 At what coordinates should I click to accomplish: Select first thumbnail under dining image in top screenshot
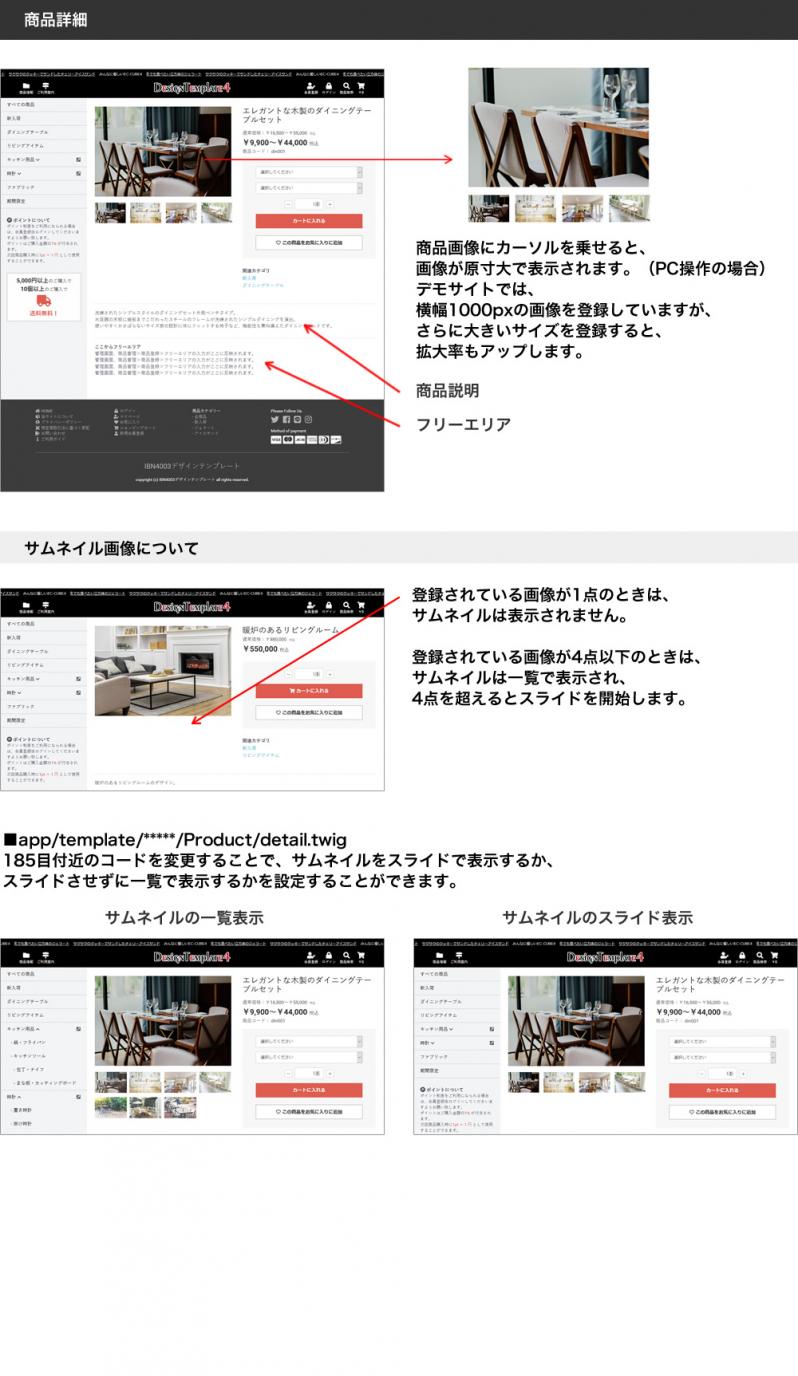click(x=110, y=212)
